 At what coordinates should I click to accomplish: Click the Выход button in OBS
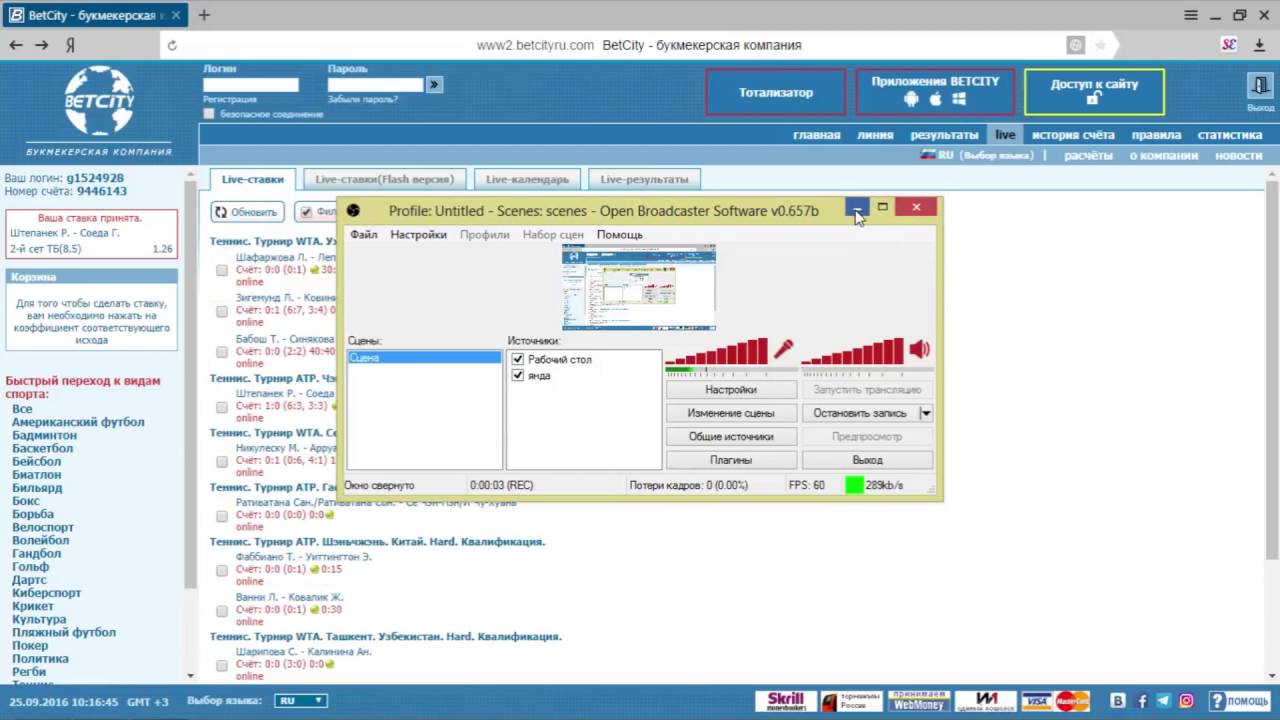pos(867,460)
